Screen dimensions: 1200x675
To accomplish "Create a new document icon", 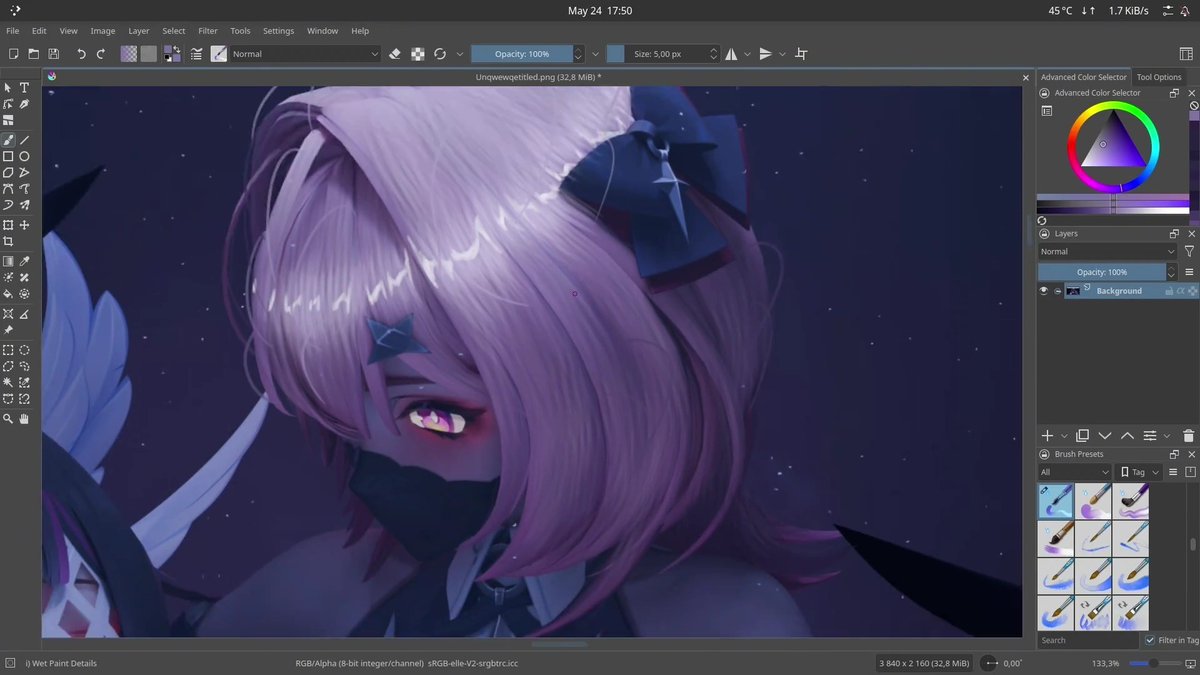I will [13, 54].
